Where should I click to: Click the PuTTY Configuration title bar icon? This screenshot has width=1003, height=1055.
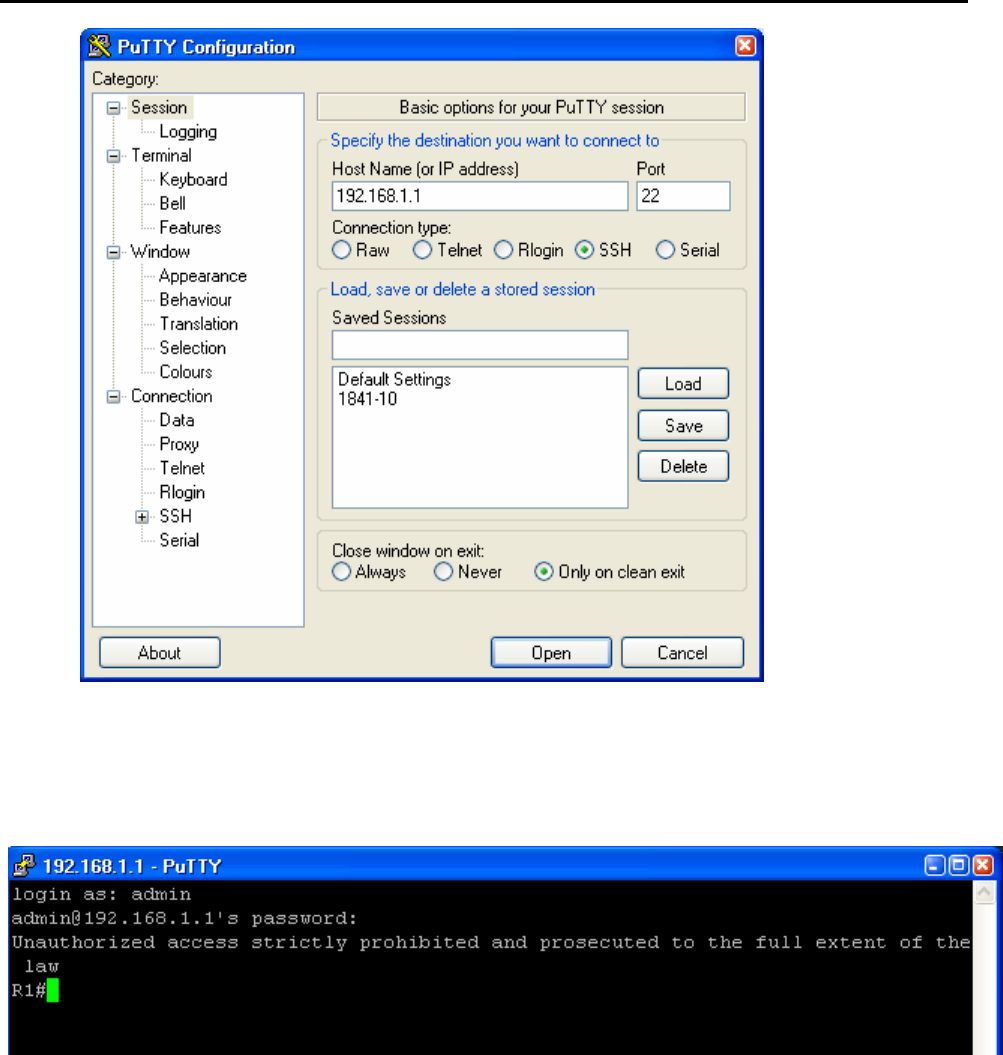(99, 46)
